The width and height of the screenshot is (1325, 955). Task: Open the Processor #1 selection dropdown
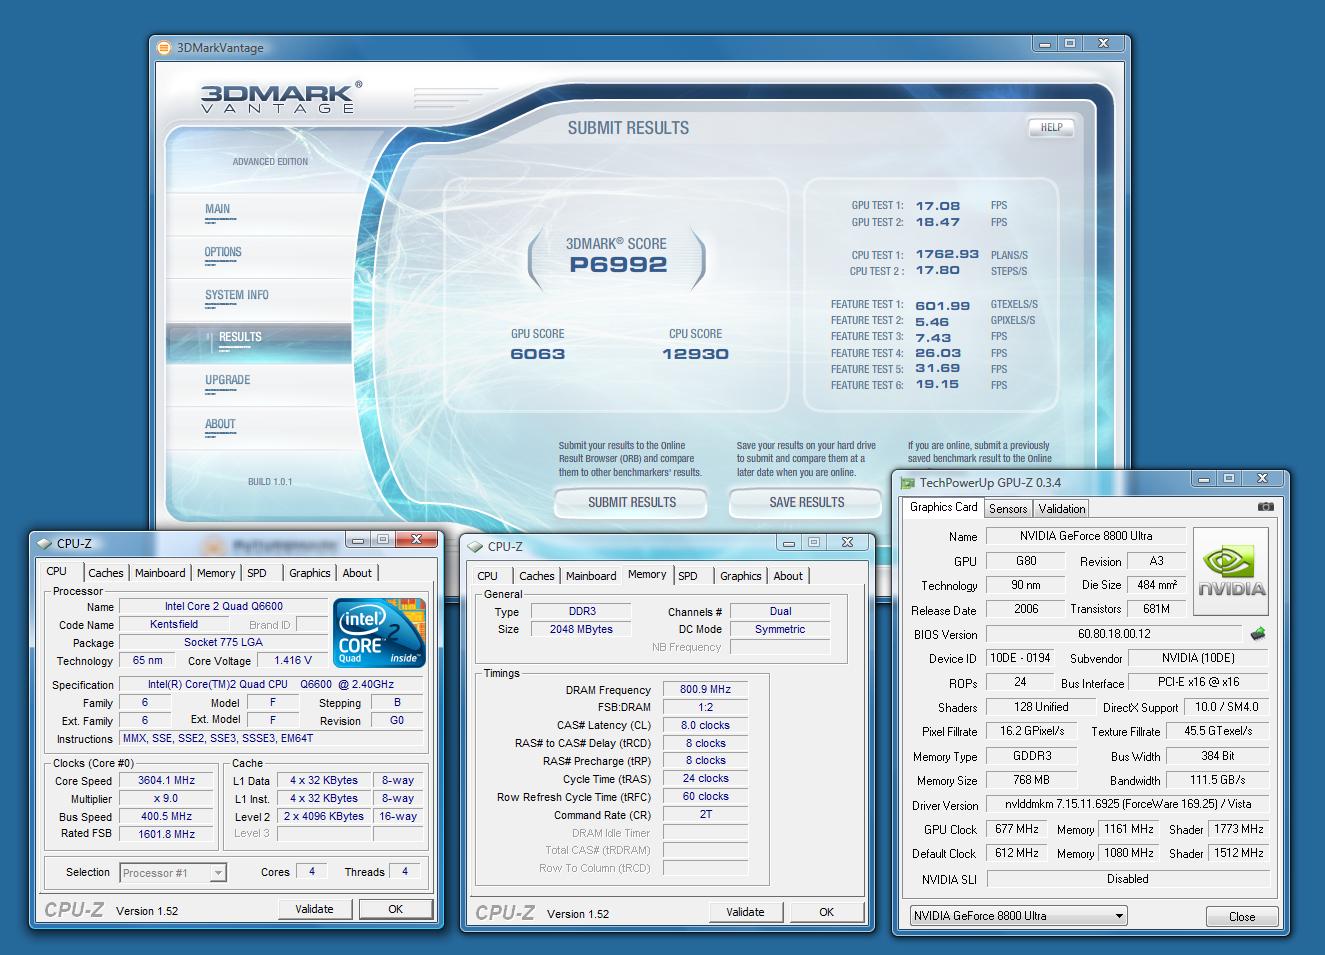[x=173, y=873]
